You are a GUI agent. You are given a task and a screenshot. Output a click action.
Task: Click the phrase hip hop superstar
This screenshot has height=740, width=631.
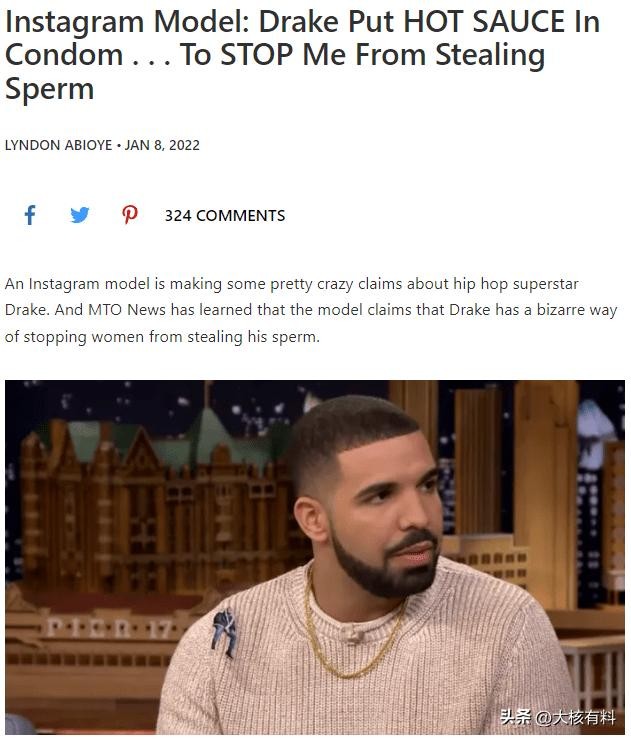point(515,284)
